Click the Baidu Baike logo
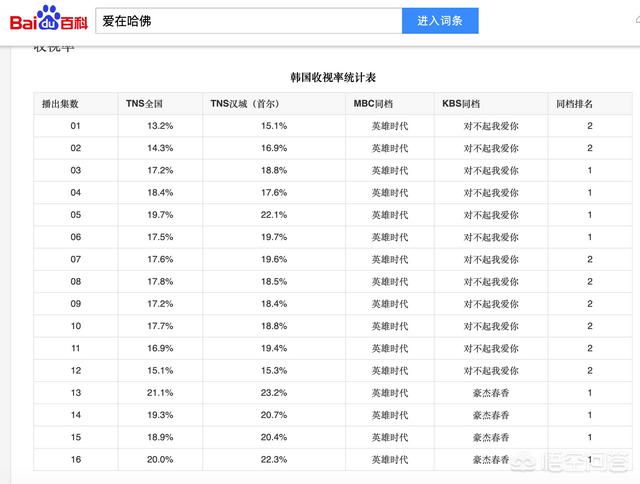The height and width of the screenshot is (484, 640). (49, 18)
